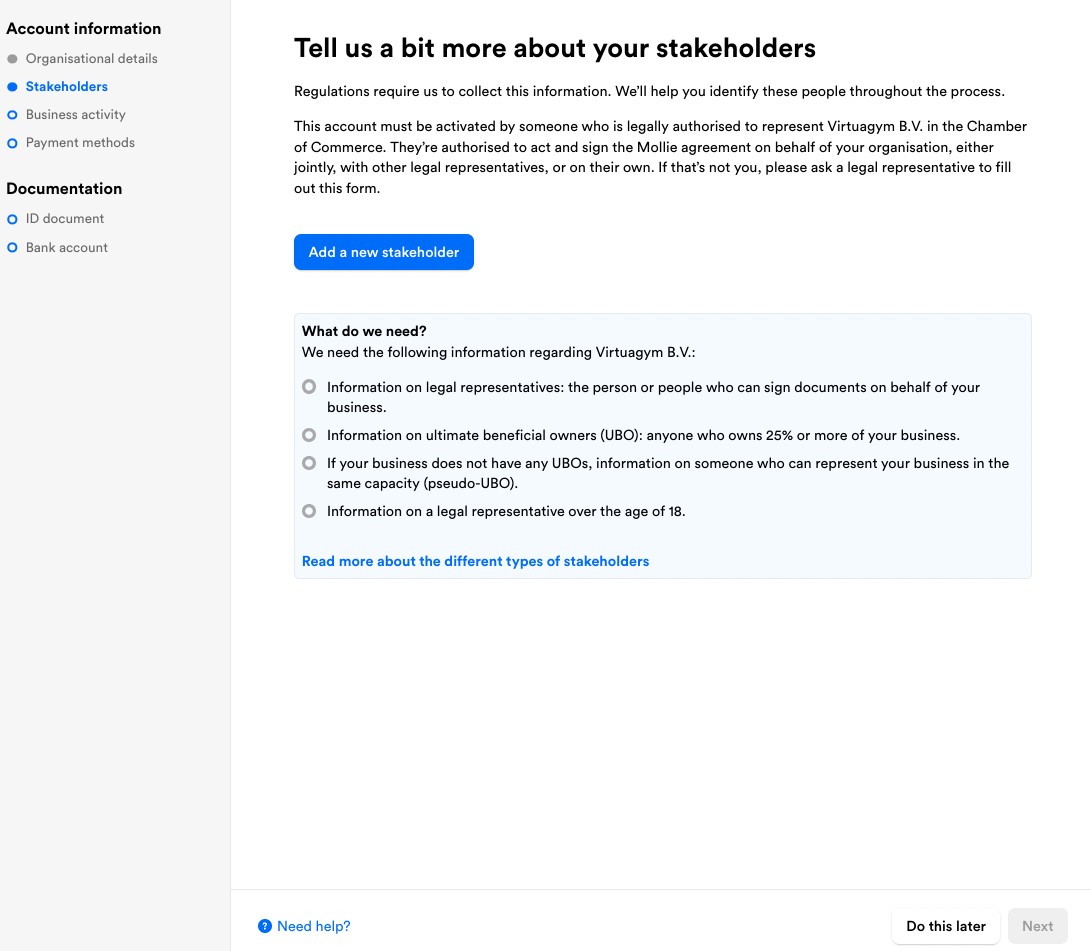This screenshot has height=951, width=1091.
Task: Select the pseudo-UBO requirement bullet
Action: click(309, 463)
